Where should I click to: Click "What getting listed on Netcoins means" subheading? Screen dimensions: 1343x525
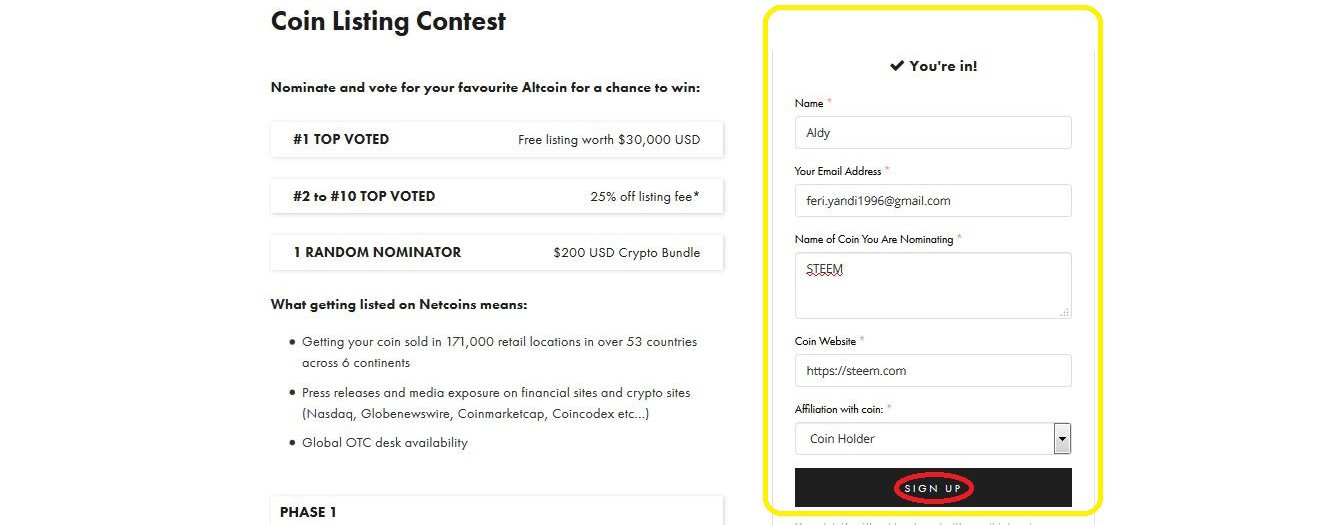[399, 305]
